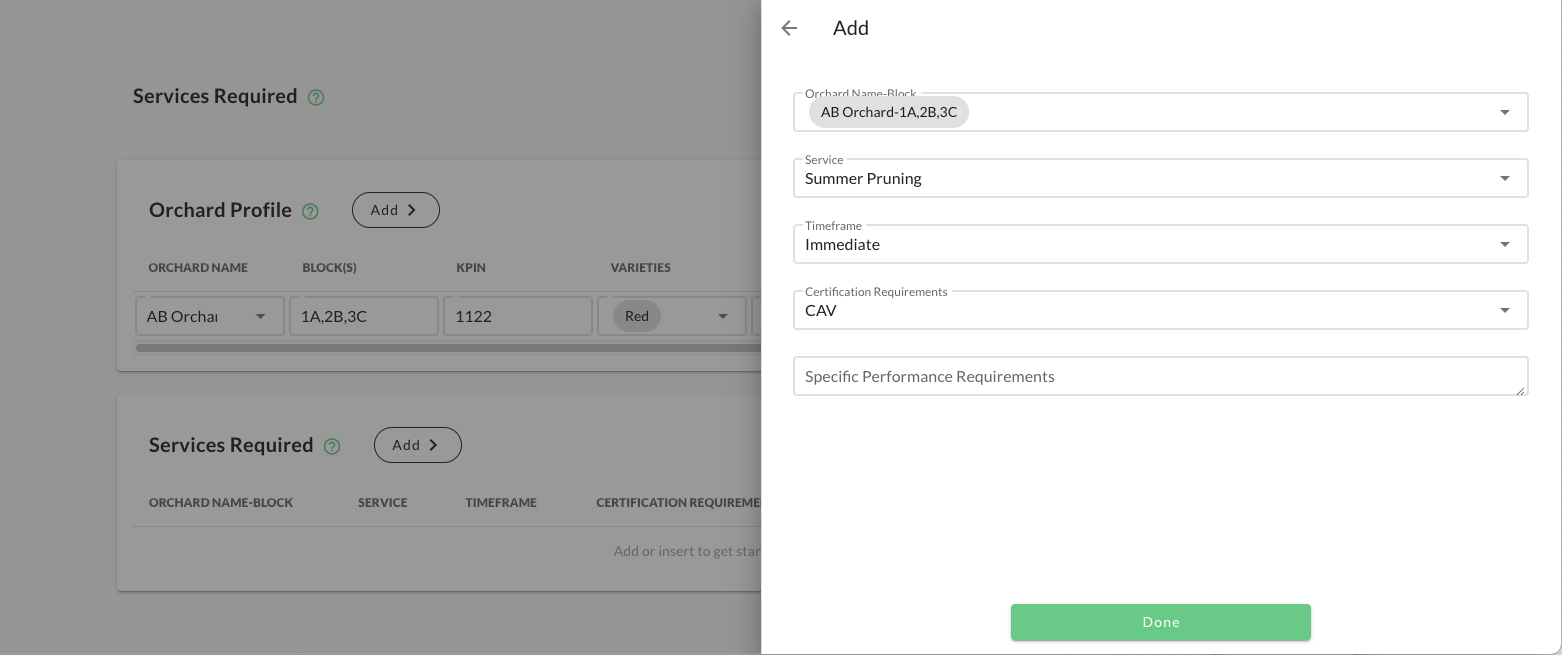The width and height of the screenshot is (1562, 655).
Task: Open the Varieties dropdown with Red chip
Action: tap(722, 316)
